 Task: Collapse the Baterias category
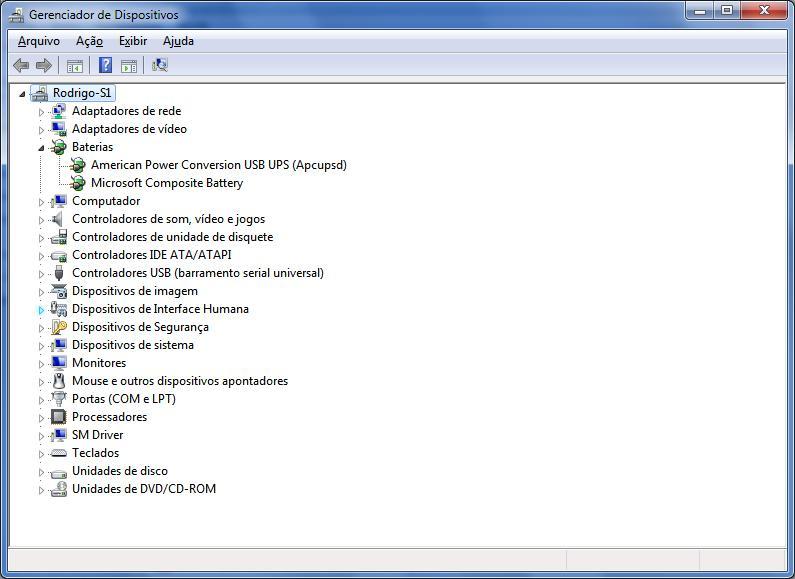point(41,148)
